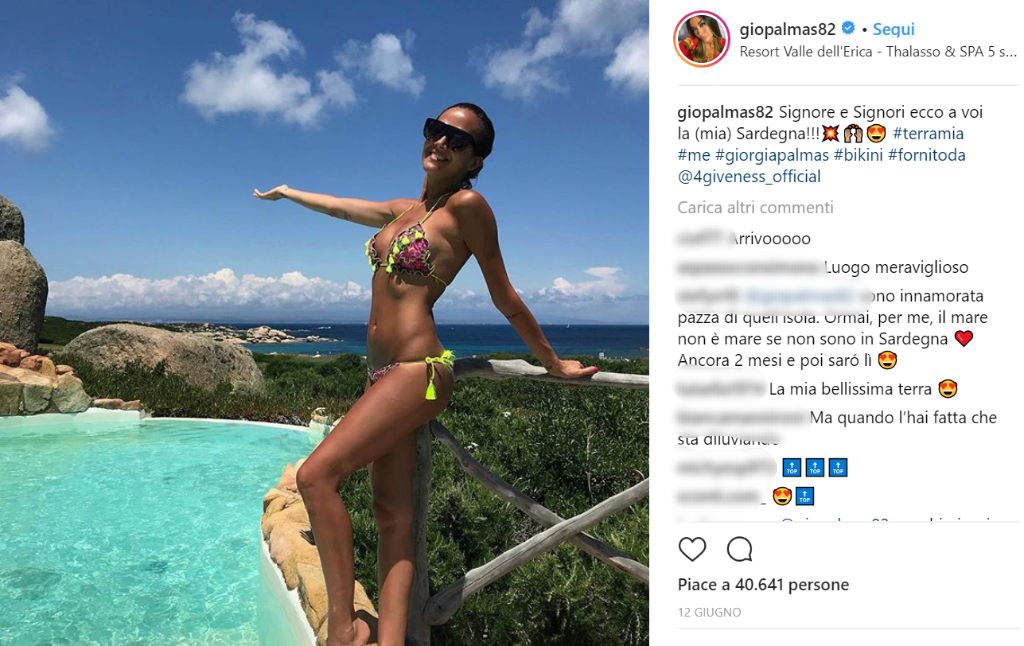Screen dimensions: 1024x646
Task: Load more comments with Carica altri commenti
Action: point(756,207)
